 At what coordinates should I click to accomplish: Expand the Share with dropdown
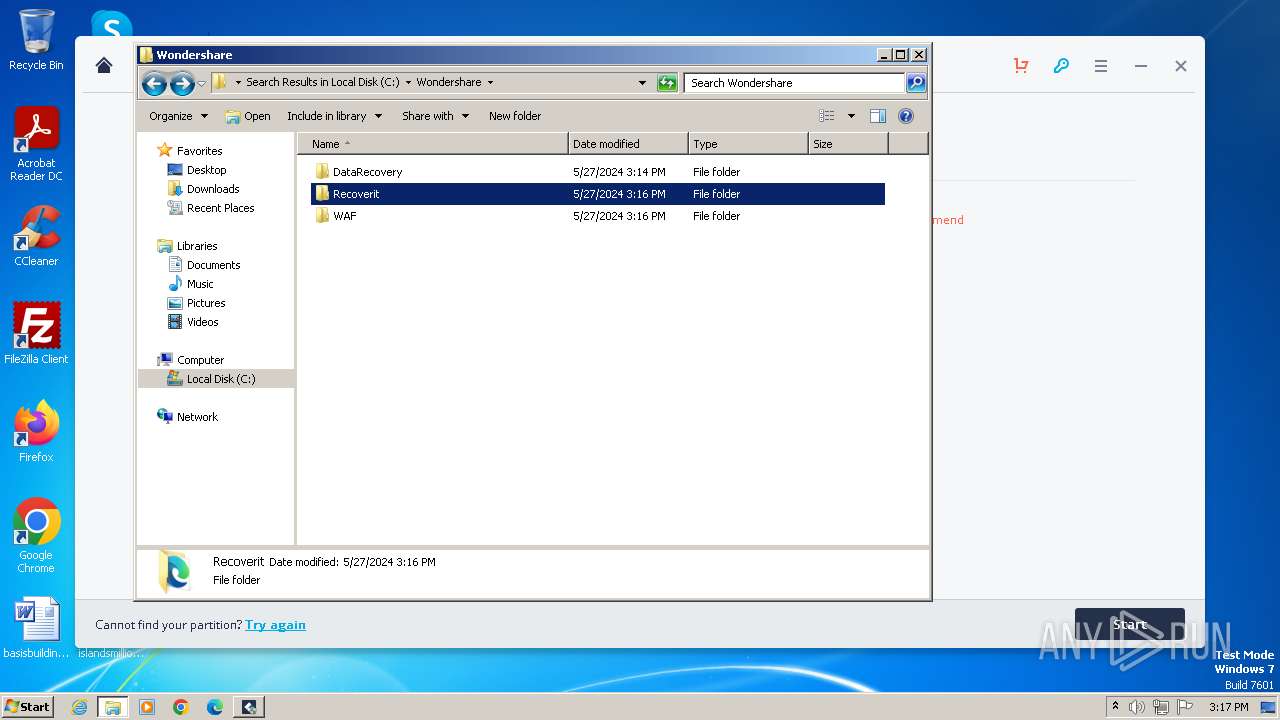click(435, 116)
